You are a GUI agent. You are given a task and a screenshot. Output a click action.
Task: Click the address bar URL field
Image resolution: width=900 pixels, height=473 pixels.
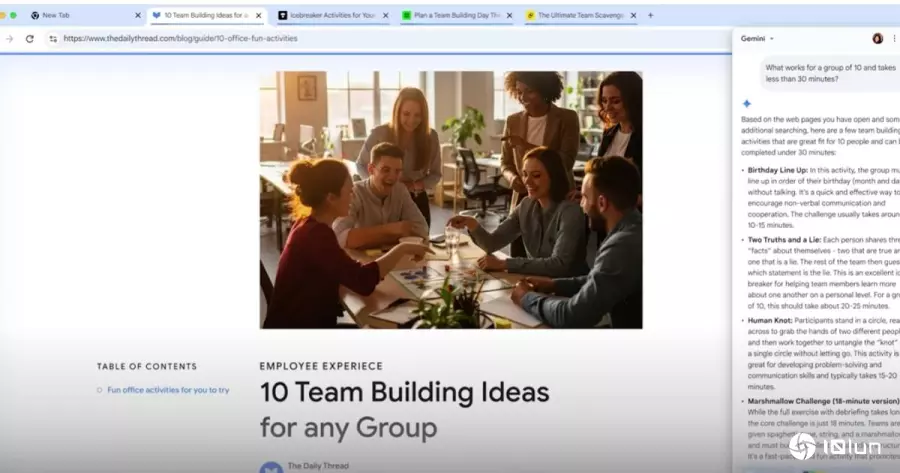[300, 38]
